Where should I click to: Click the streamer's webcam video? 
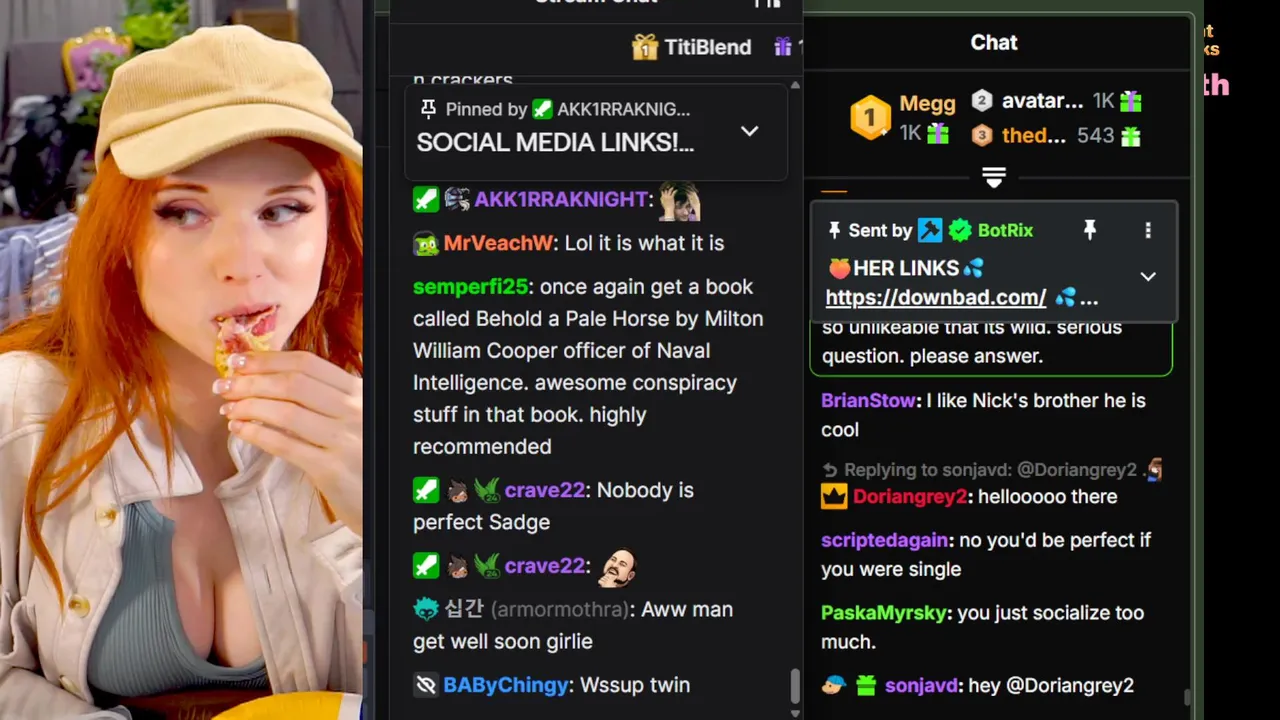[x=181, y=360]
